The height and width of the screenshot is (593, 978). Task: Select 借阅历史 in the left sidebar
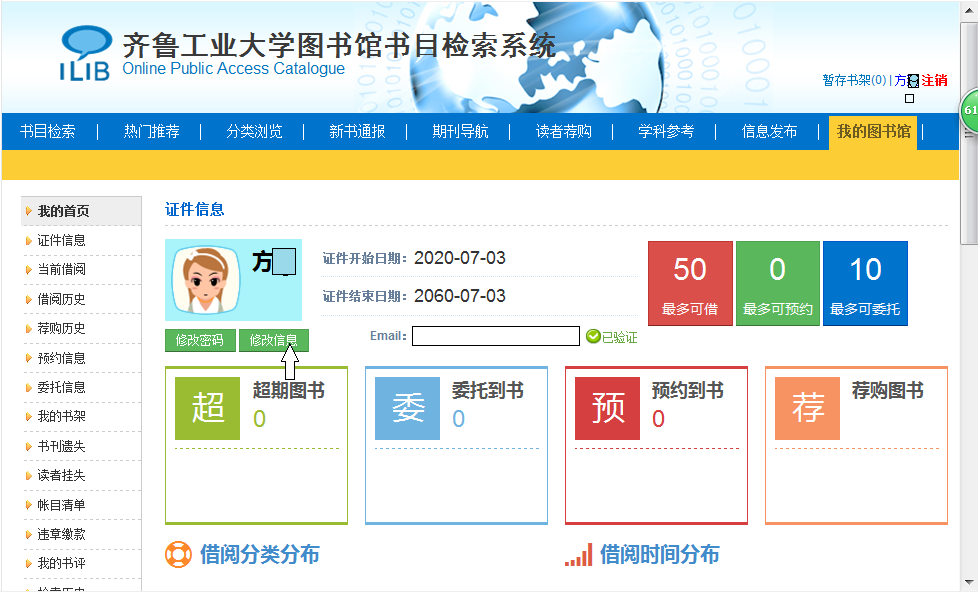(62, 299)
